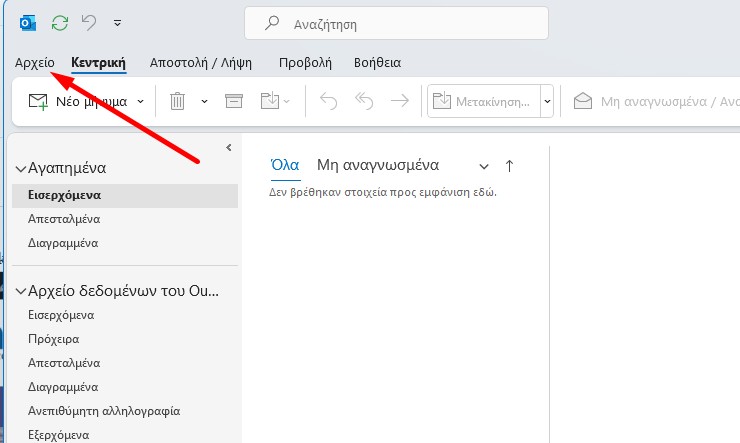Open the Αρχείο menu
Image resolution: width=740 pixels, height=443 pixels.
point(35,62)
